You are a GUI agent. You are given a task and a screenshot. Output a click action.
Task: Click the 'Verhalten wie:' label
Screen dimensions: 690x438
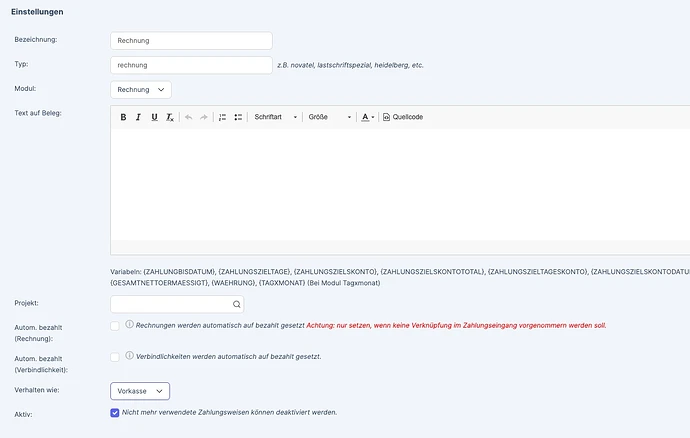pos(37,390)
